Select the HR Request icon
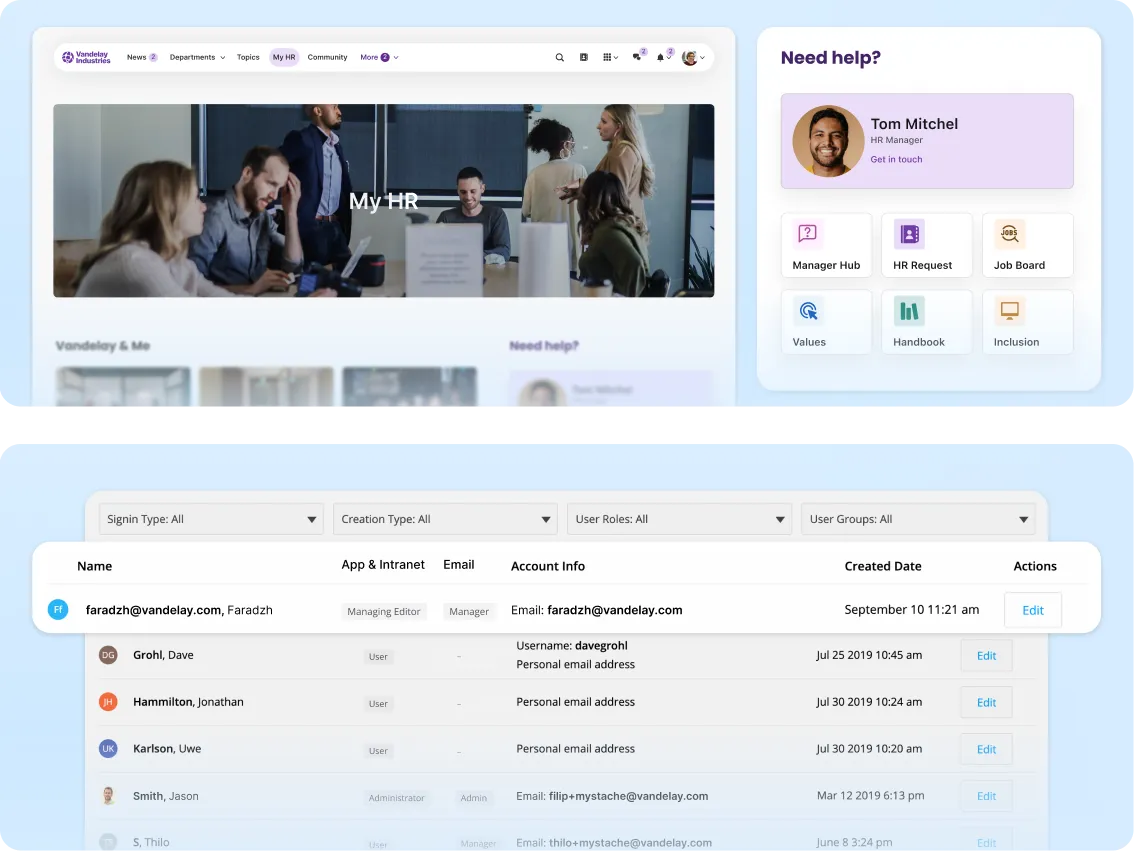 tap(911, 234)
